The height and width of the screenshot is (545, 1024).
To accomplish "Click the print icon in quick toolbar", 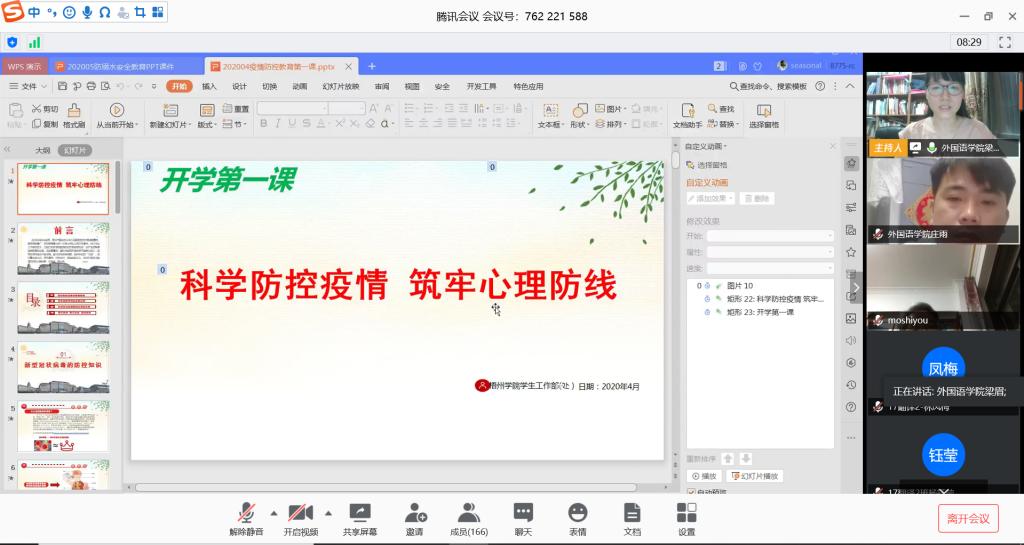I will pos(91,86).
